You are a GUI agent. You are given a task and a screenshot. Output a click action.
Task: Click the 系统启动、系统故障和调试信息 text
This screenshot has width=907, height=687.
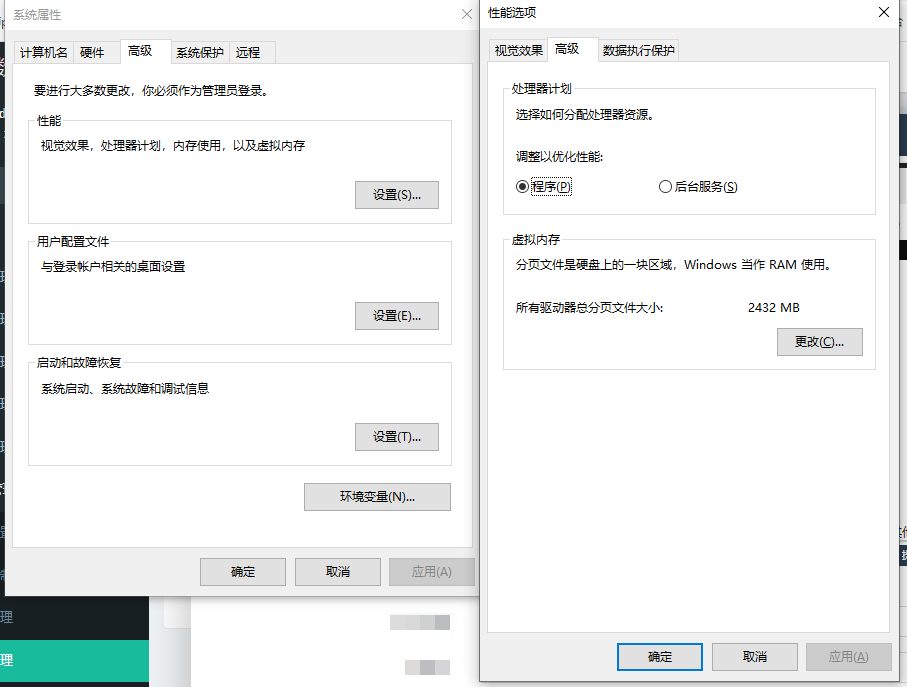pos(125,389)
